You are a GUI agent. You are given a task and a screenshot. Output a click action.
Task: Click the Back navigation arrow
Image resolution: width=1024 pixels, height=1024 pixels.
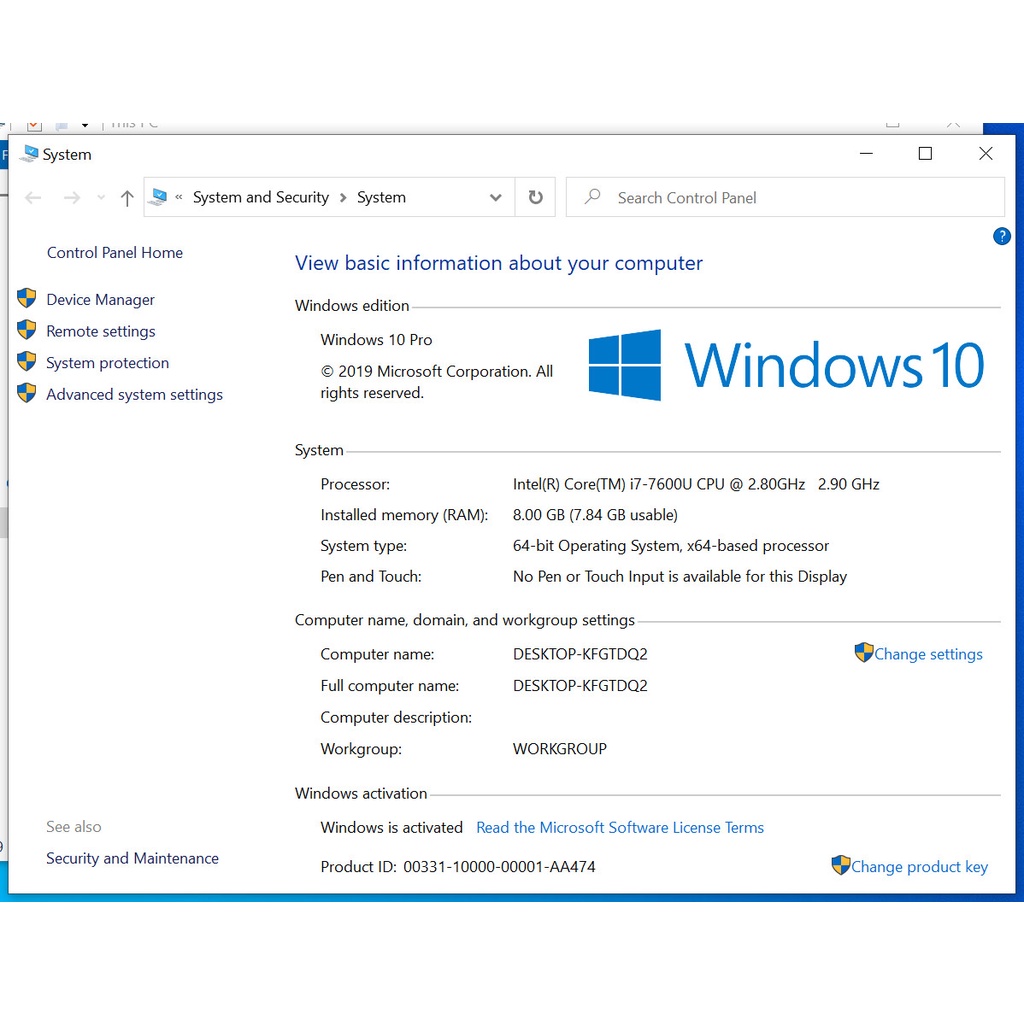[x=33, y=198]
